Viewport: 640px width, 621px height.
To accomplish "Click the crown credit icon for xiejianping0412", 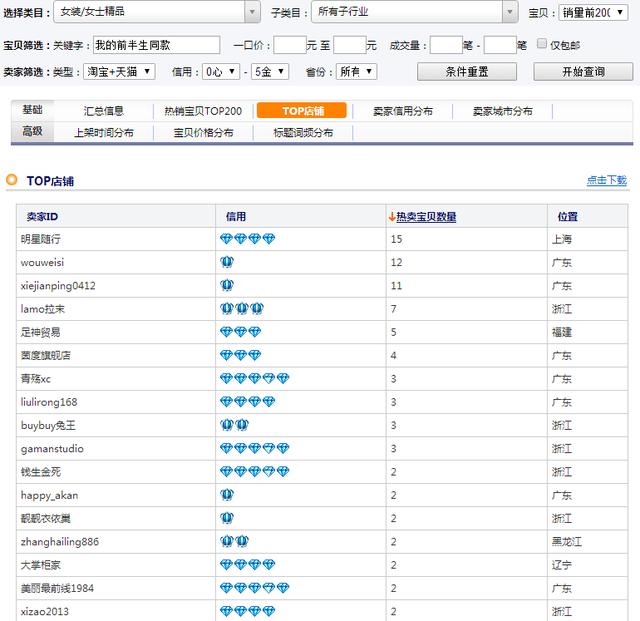I will pos(227,285).
